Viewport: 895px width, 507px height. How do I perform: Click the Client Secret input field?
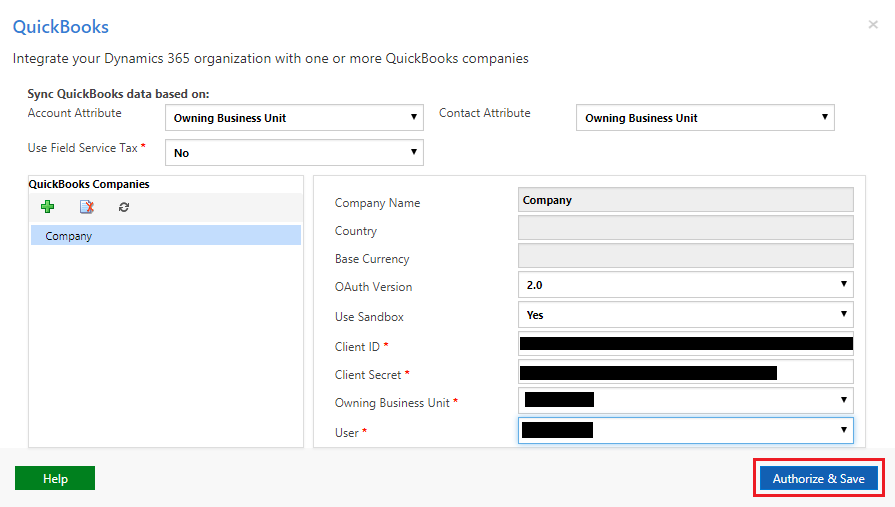pyautogui.click(x=686, y=372)
